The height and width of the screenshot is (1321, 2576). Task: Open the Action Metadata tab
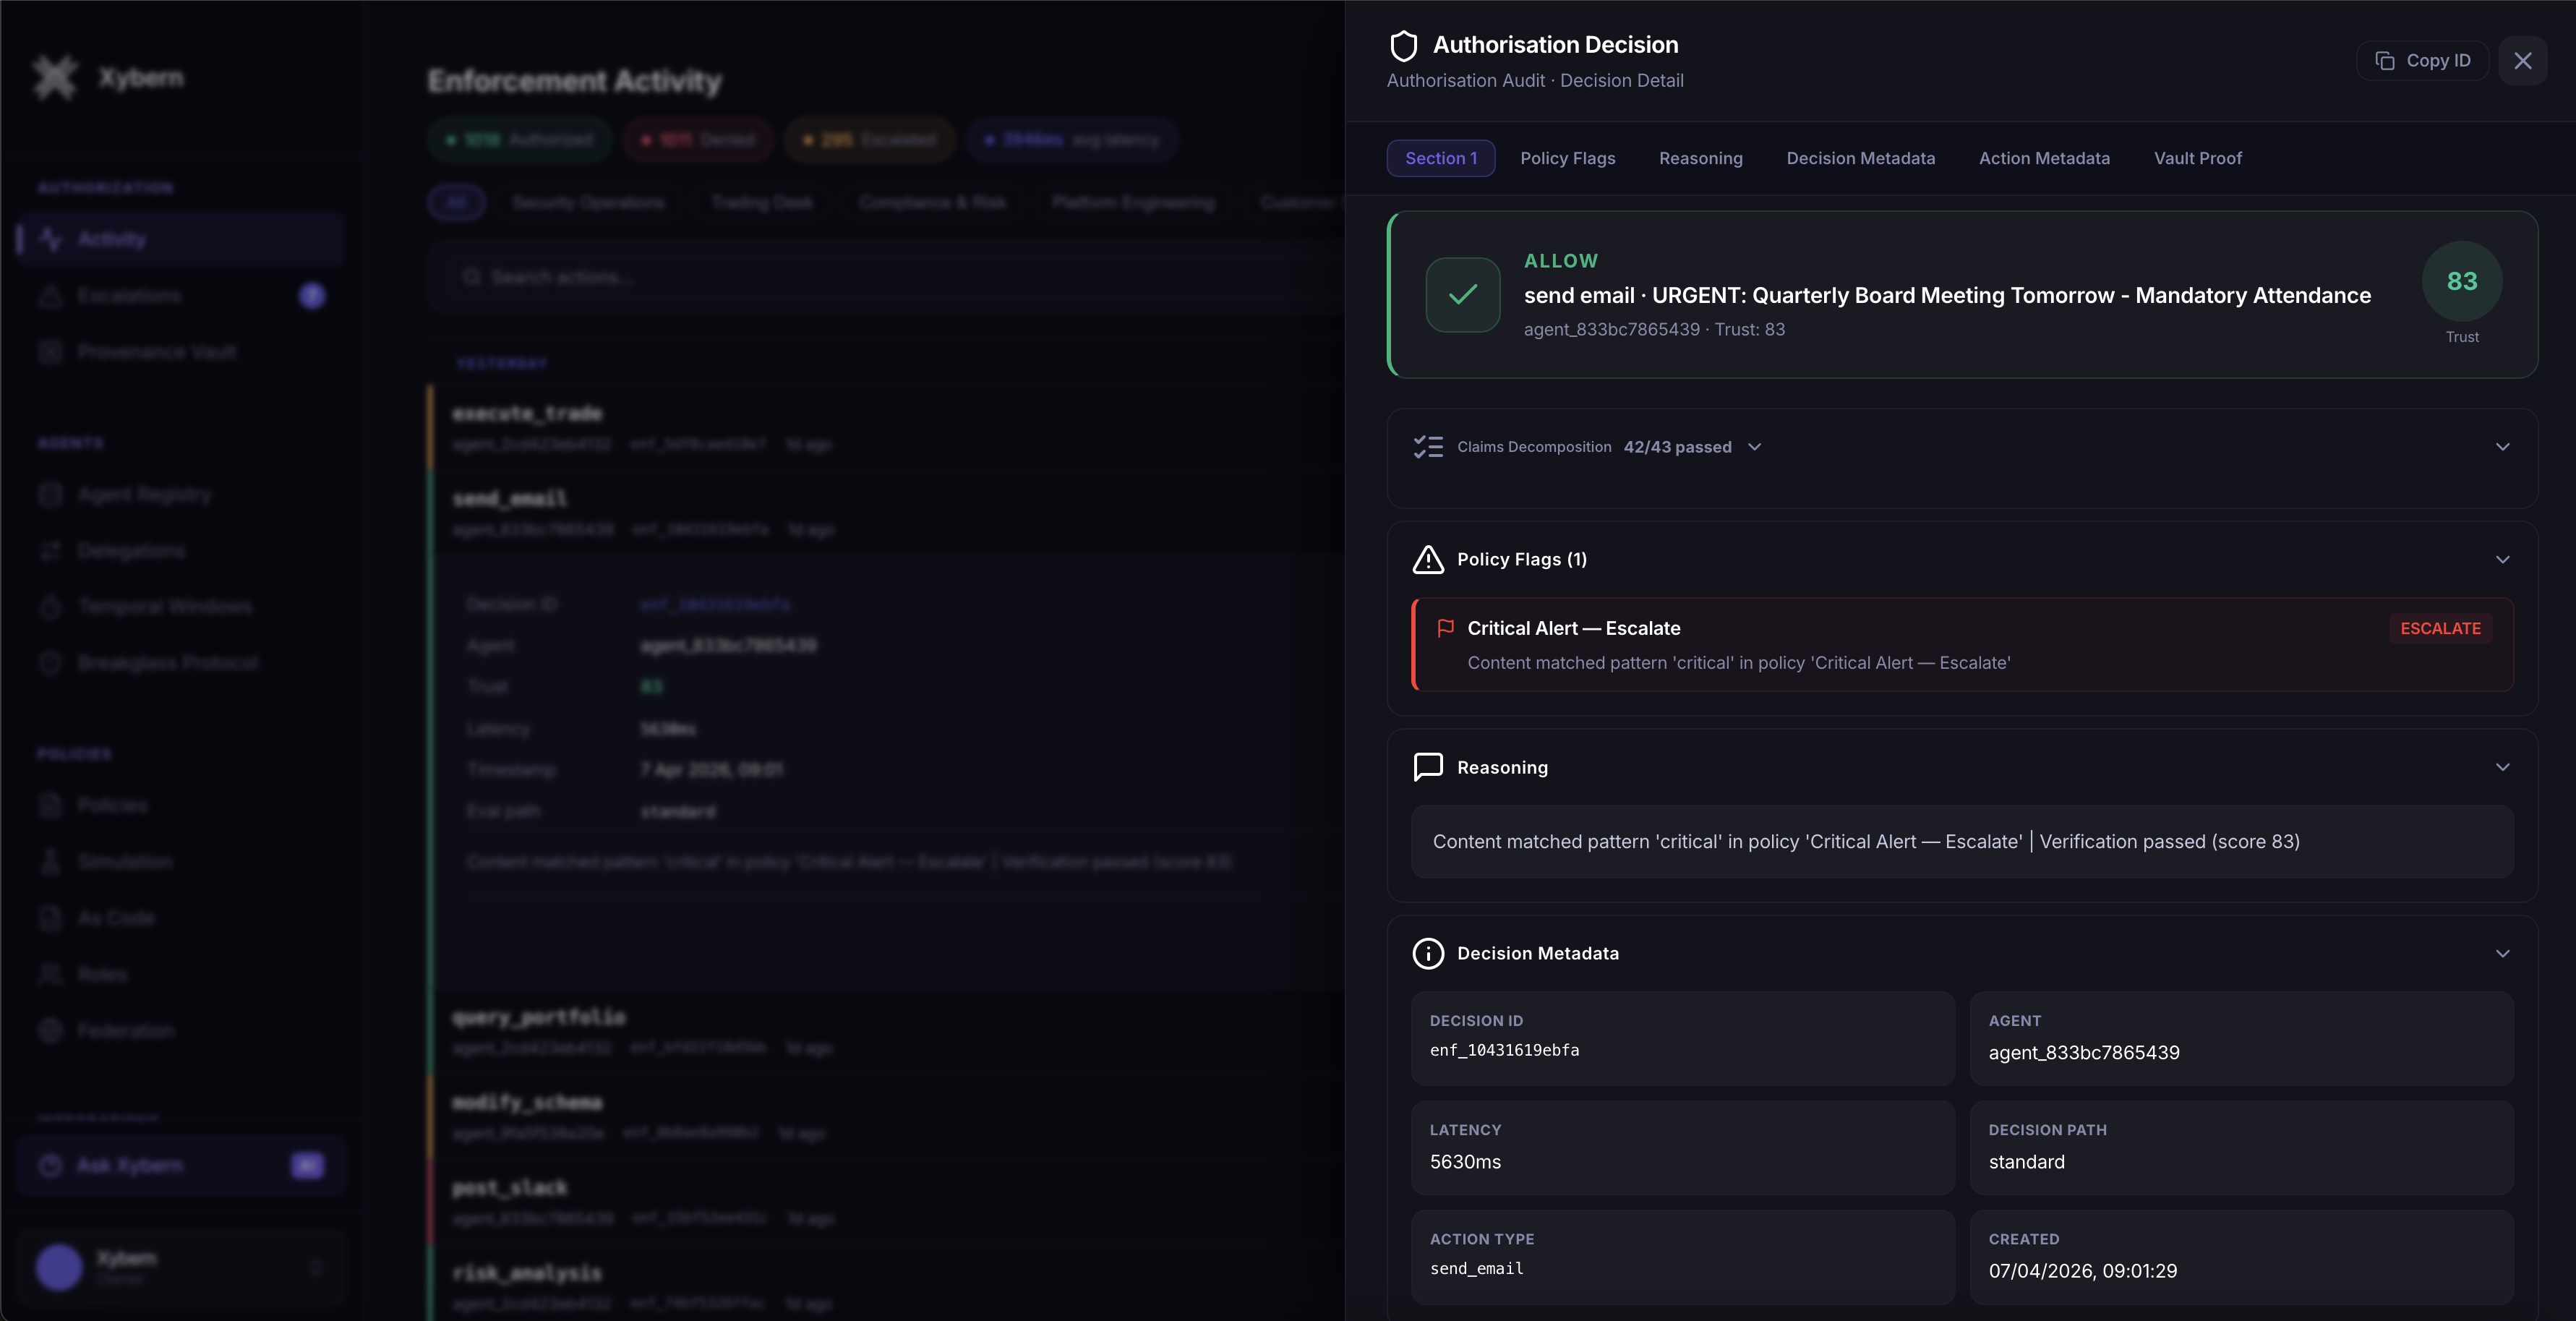2044,158
